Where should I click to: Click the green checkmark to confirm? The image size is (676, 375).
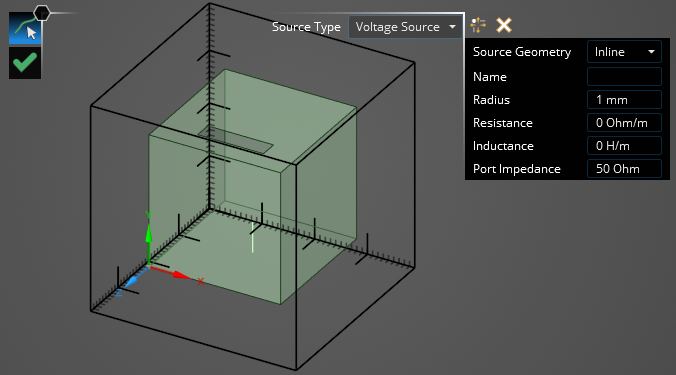tap(25, 63)
